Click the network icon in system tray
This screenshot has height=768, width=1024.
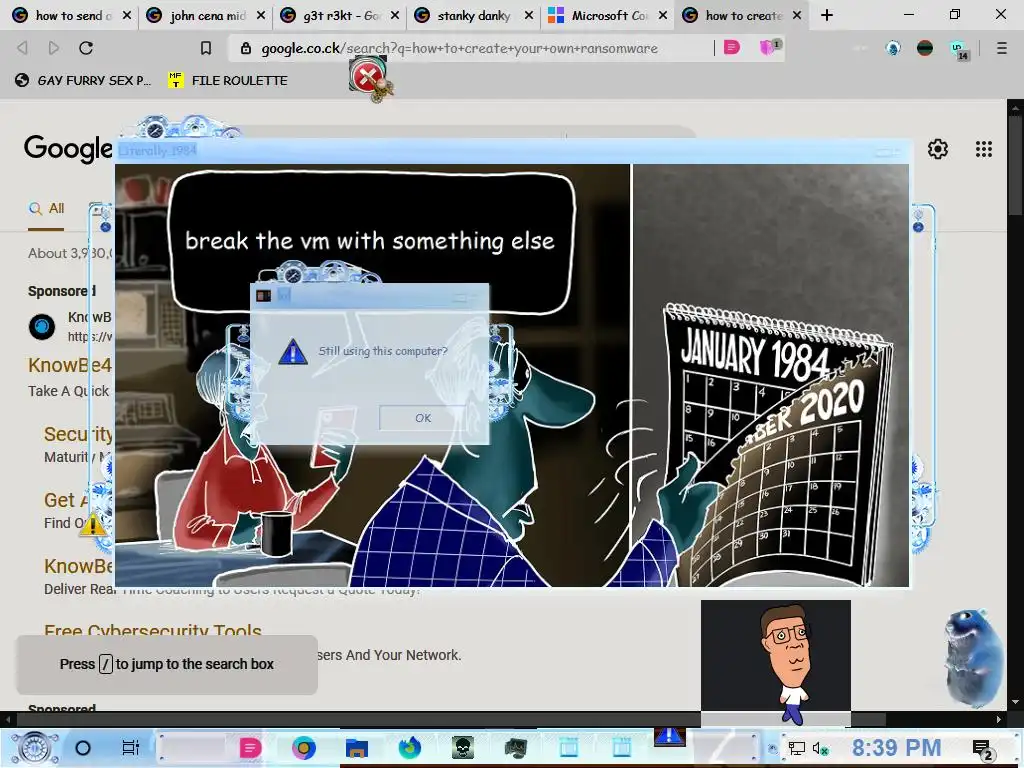[x=797, y=748]
